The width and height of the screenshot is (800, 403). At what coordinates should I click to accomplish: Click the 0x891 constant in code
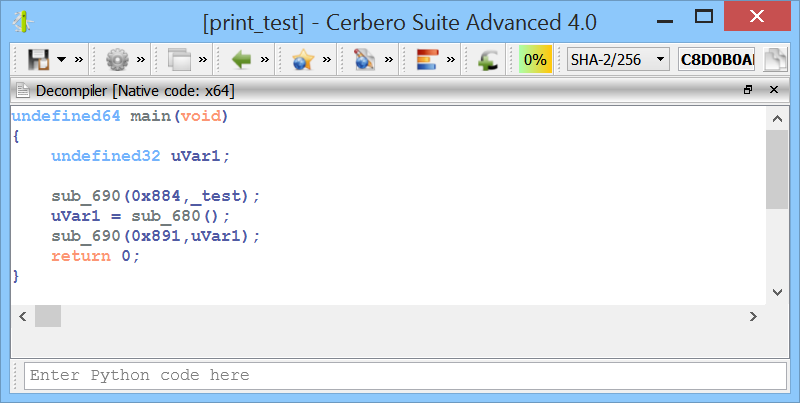[156, 236]
